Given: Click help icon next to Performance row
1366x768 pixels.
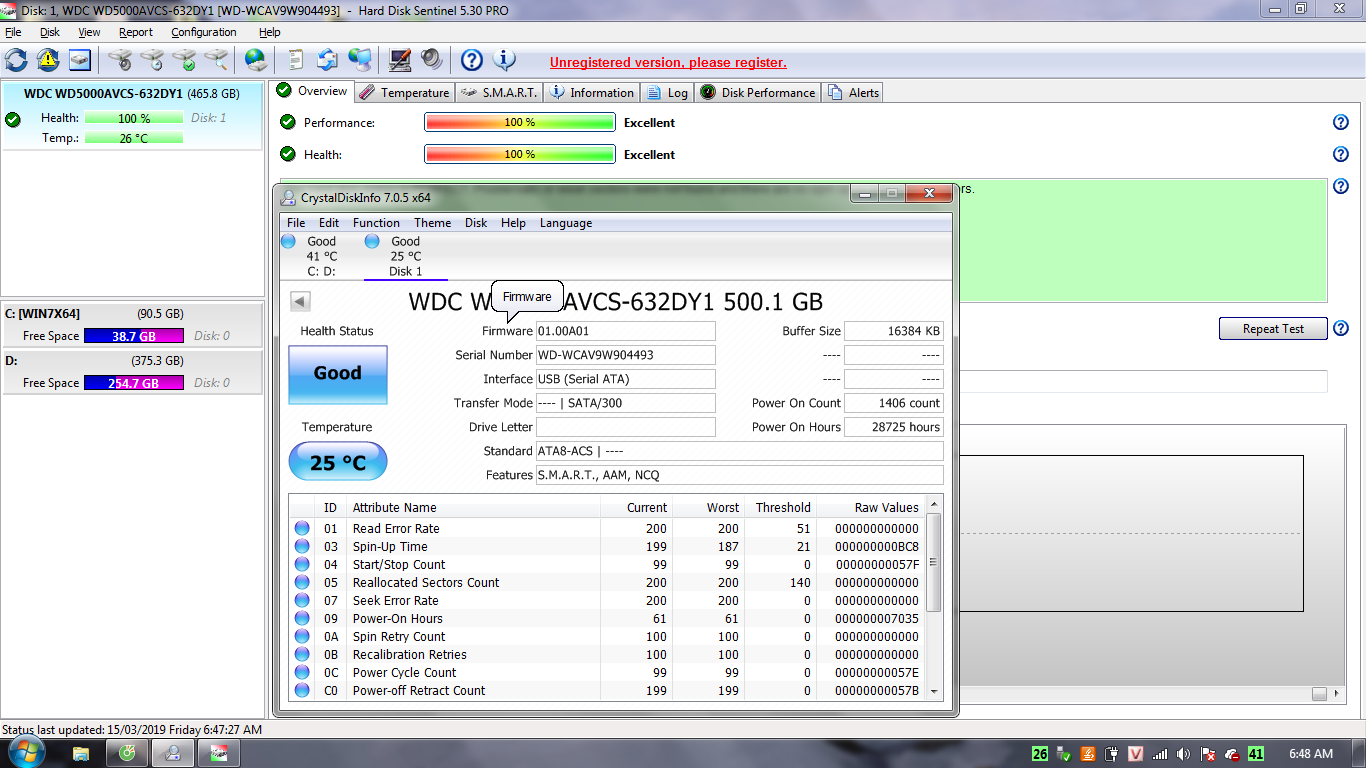Looking at the screenshot, I should 1341,122.
